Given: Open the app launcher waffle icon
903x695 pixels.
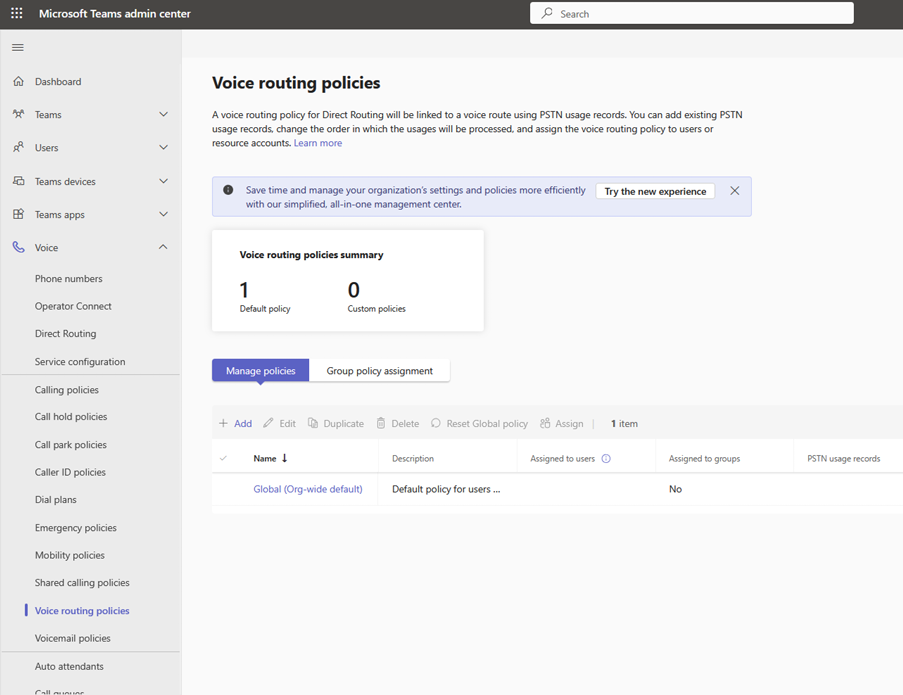Looking at the screenshot, I should [x=17, y=13].
